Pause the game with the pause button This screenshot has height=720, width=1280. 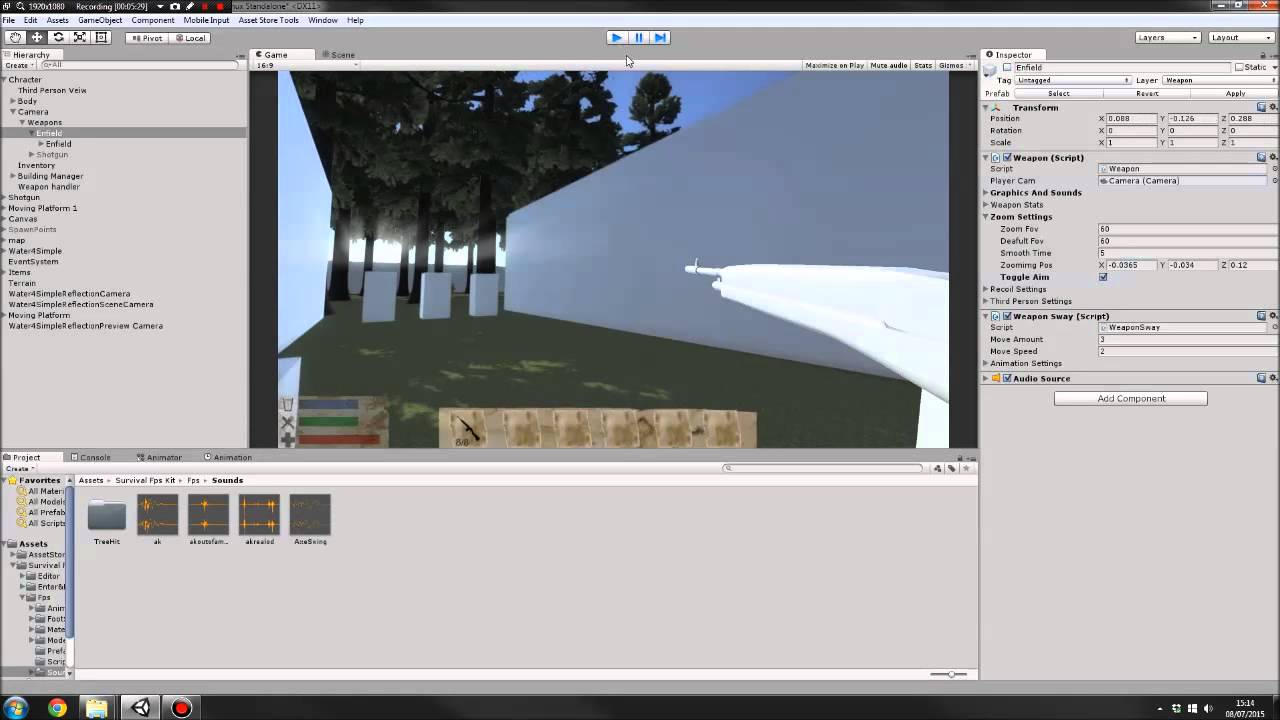click(x=638, y=38)
